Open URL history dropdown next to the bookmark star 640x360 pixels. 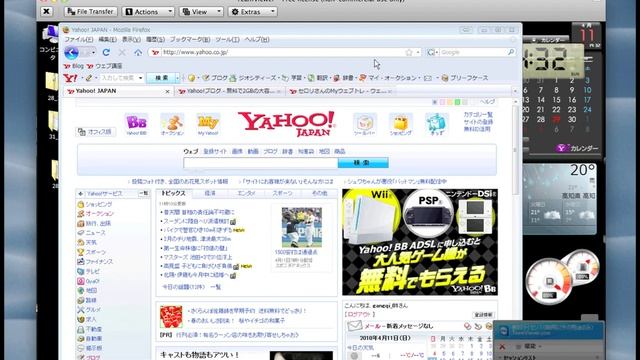pyautogui.click(x=418, y=53)
